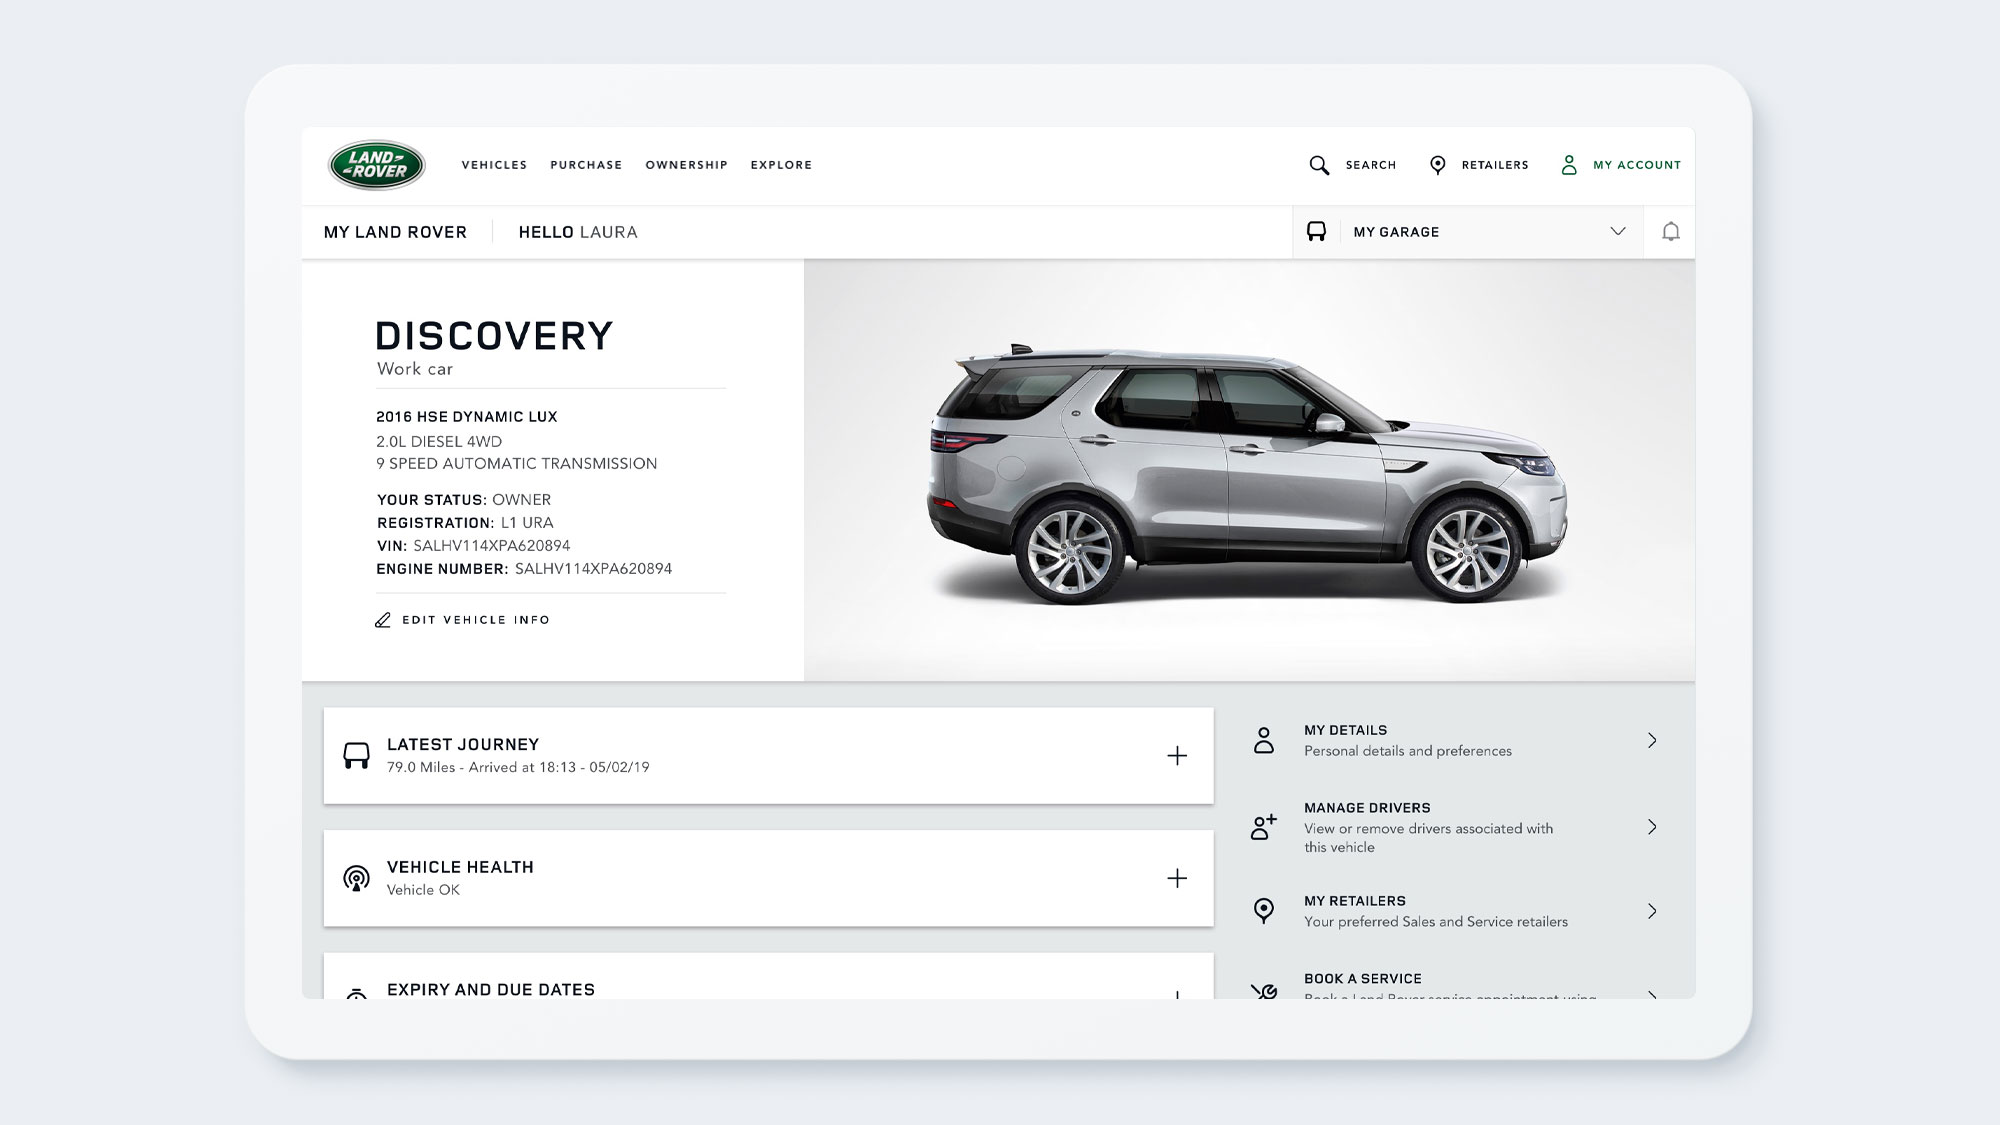Click the Expiry and Due Dates title
This screenshot has width=2000, height=1125.
click(491, 990)
